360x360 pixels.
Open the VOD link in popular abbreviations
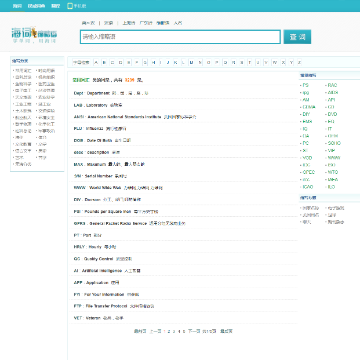pyautogui.click(x=307, y=158)
